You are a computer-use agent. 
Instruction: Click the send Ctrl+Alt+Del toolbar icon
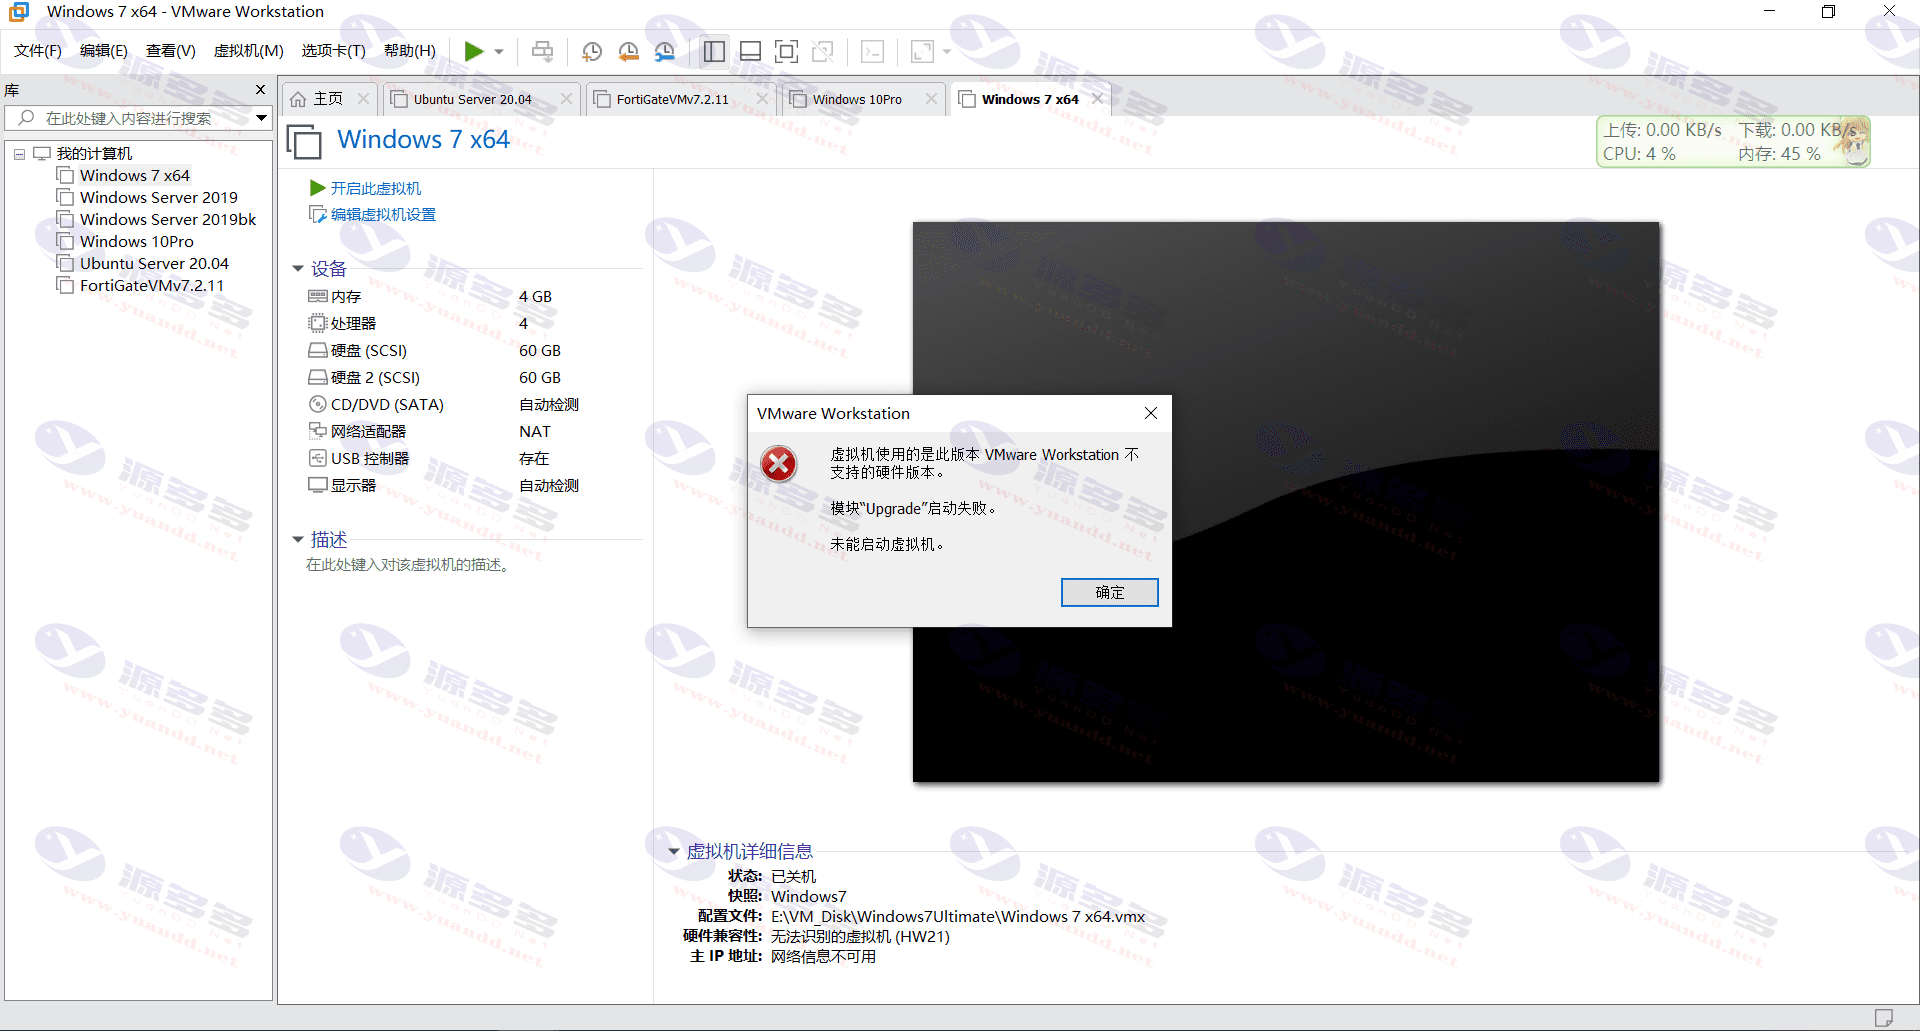pyautogui.click(x=542, y=51)
